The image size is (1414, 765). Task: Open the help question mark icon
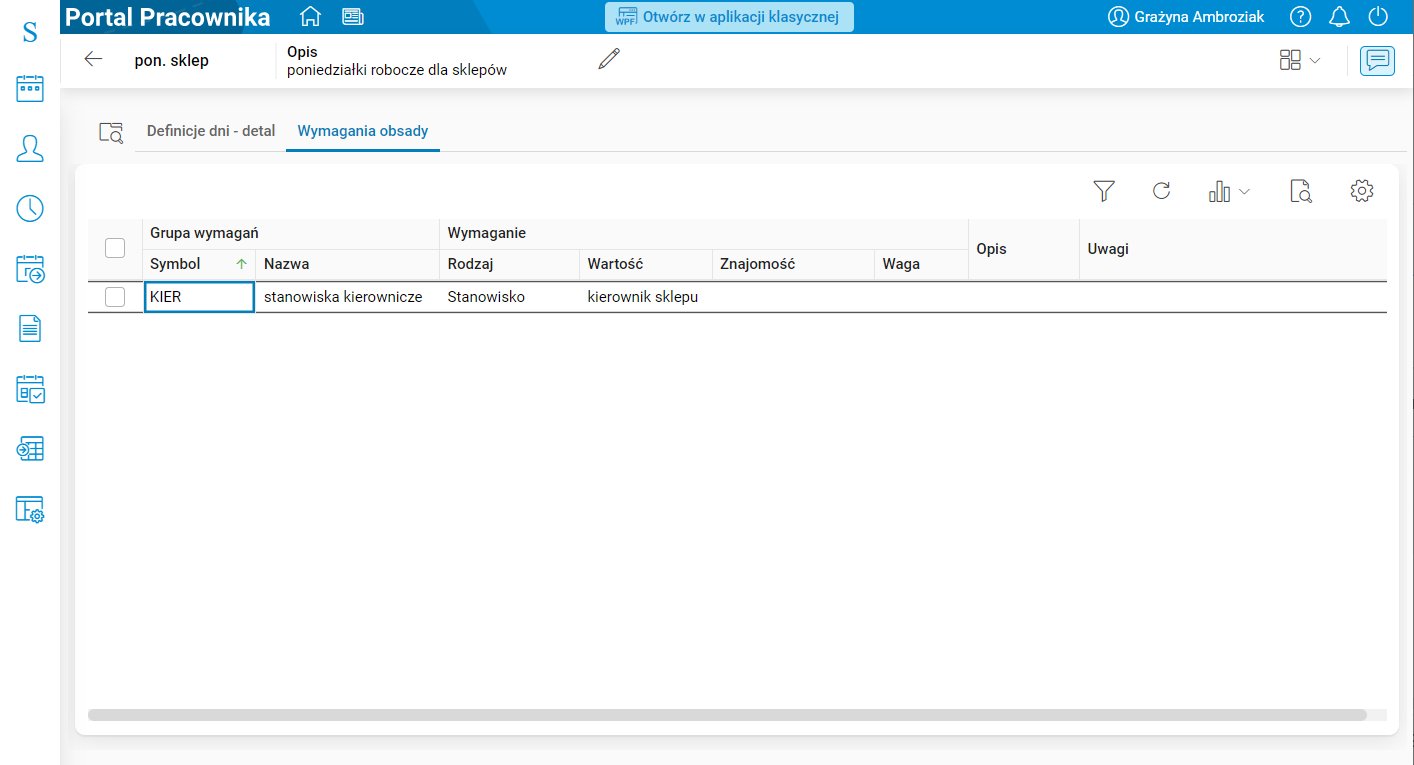pos(1300,17)
